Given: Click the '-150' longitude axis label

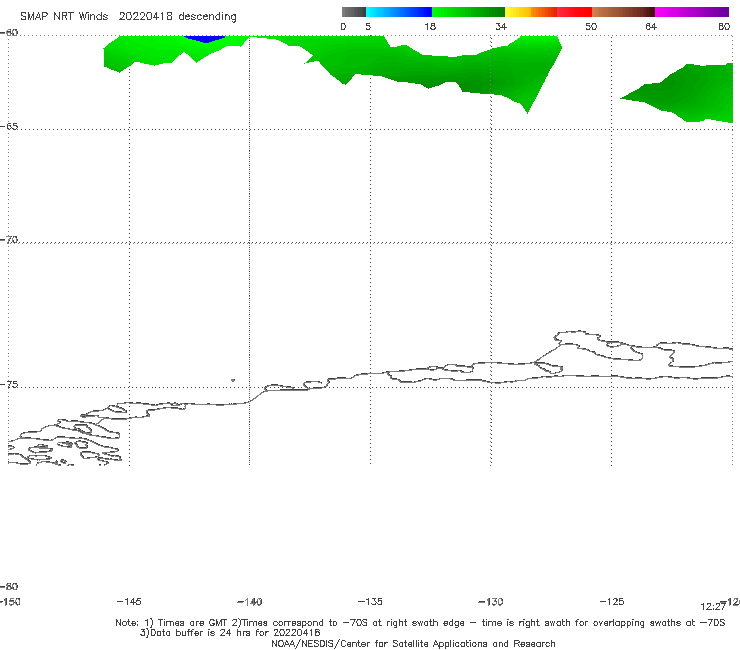Looking at the screenshot, I should pos(10,602).
